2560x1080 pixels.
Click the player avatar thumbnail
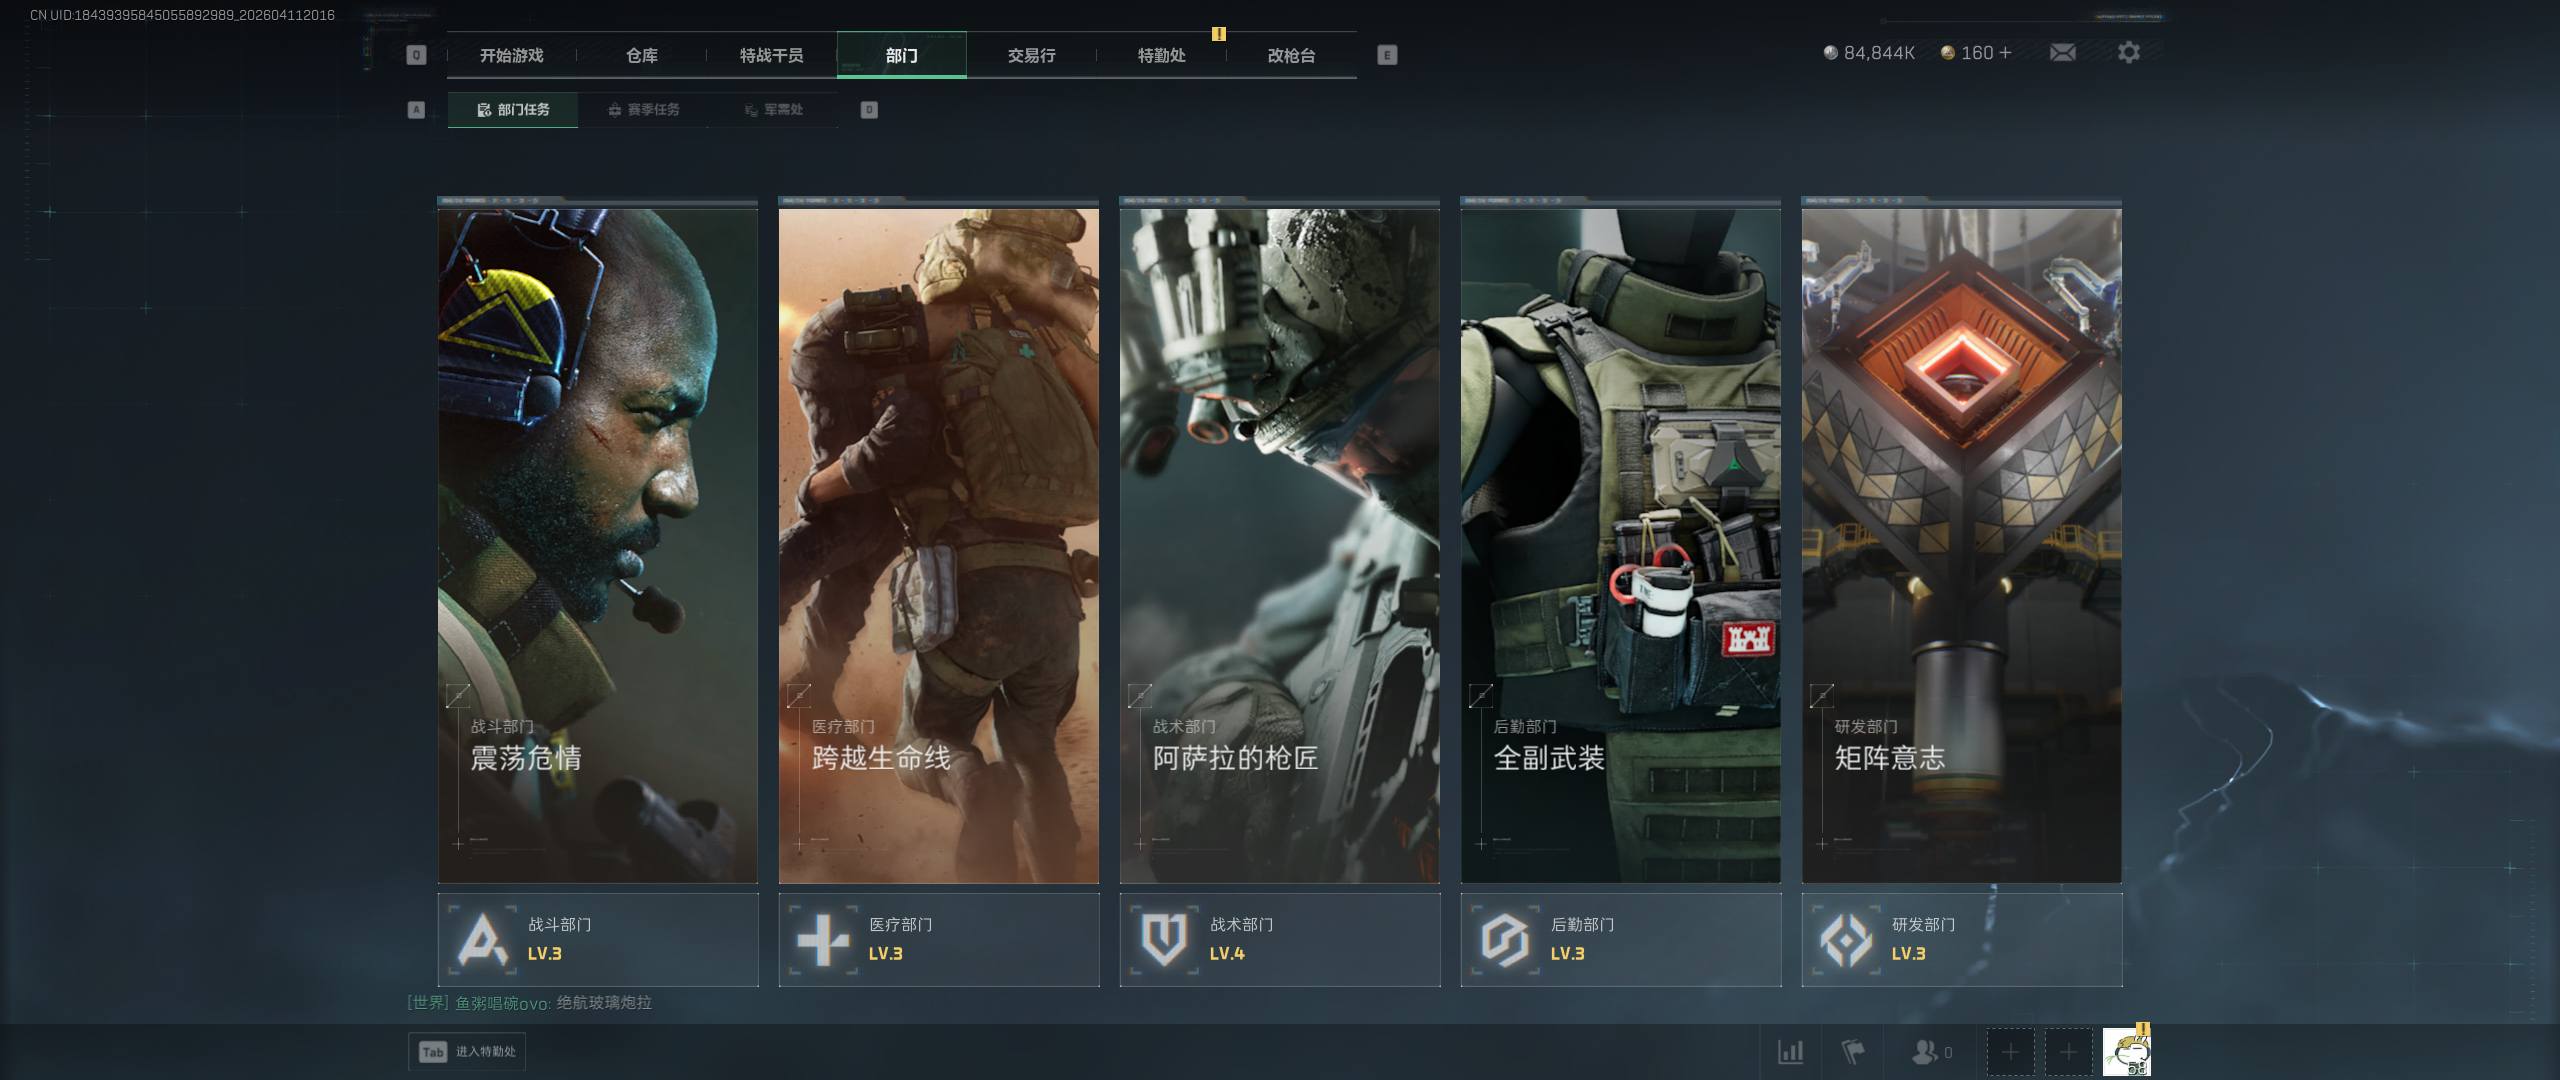(2126, 1052)
